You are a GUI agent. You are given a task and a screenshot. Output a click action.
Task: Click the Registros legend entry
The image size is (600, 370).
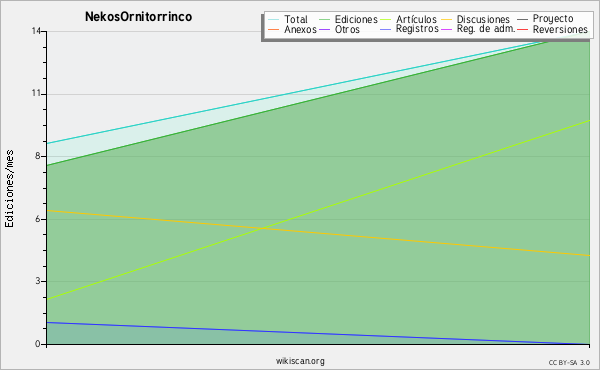click(409, 29)
